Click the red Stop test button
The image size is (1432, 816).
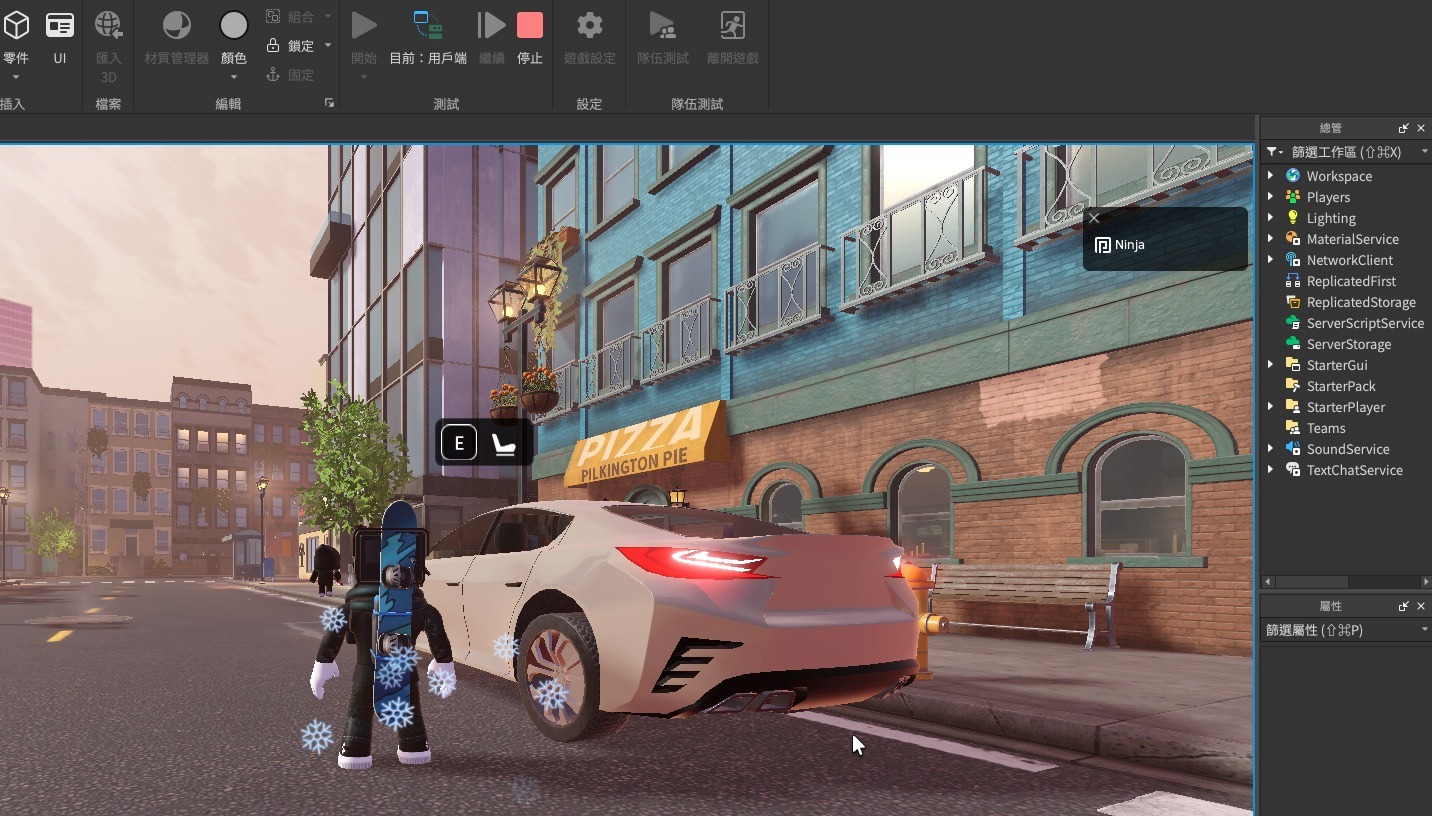pos(530,26)
